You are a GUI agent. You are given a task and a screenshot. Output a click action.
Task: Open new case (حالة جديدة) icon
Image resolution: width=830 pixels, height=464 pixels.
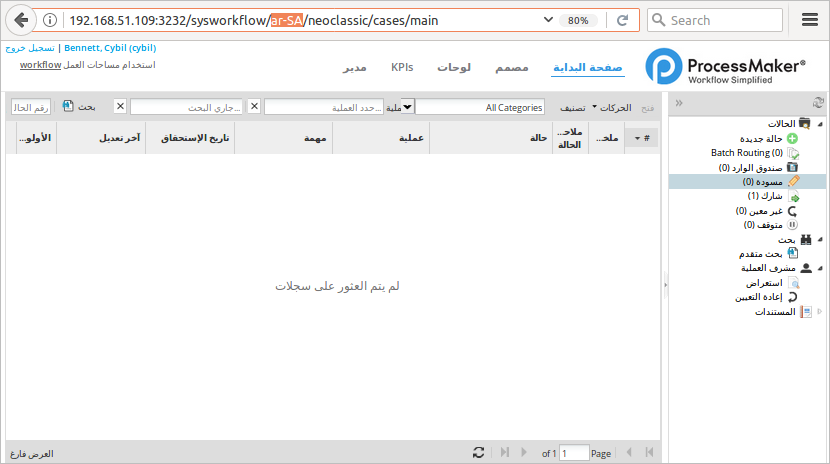[793, 138]
